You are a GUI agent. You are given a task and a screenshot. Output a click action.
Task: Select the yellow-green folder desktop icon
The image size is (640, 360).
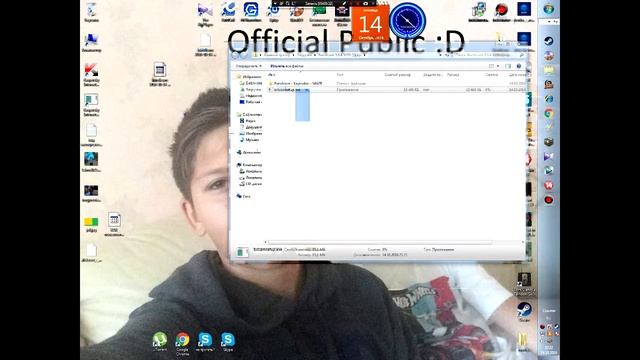(91, 224)
